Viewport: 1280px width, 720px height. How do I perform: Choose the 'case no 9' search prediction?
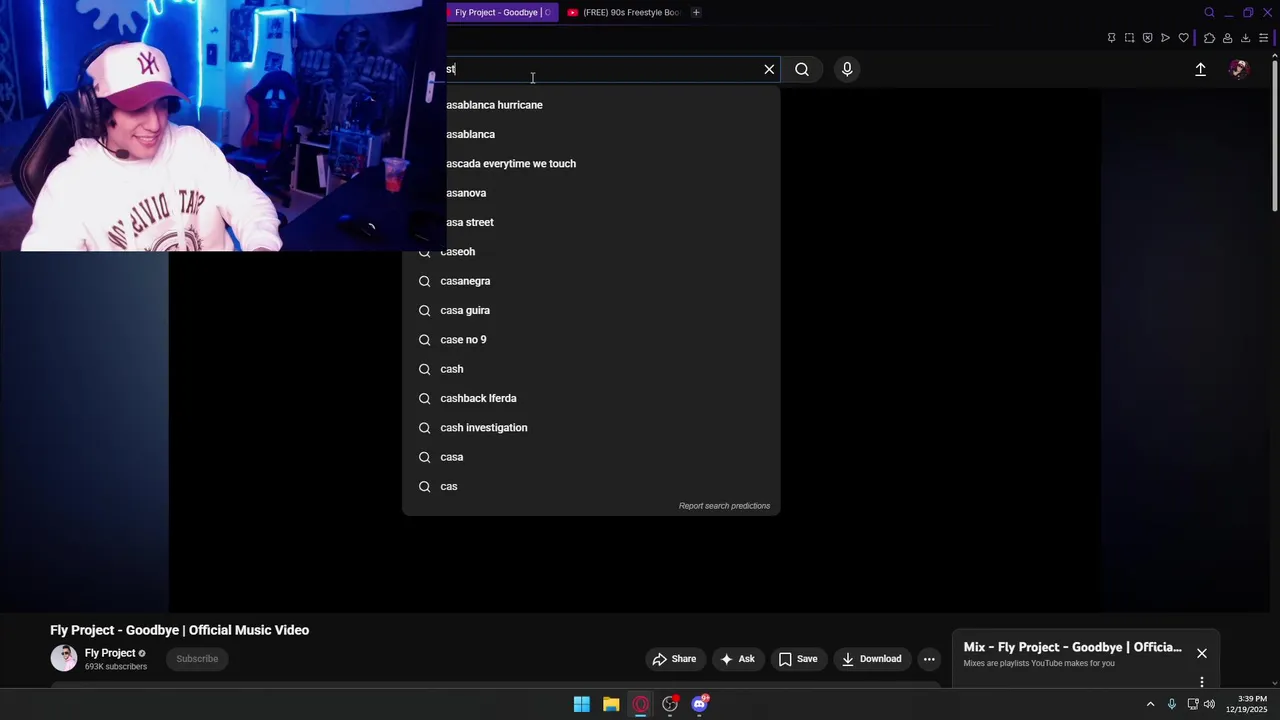click(x=591, y=340)
